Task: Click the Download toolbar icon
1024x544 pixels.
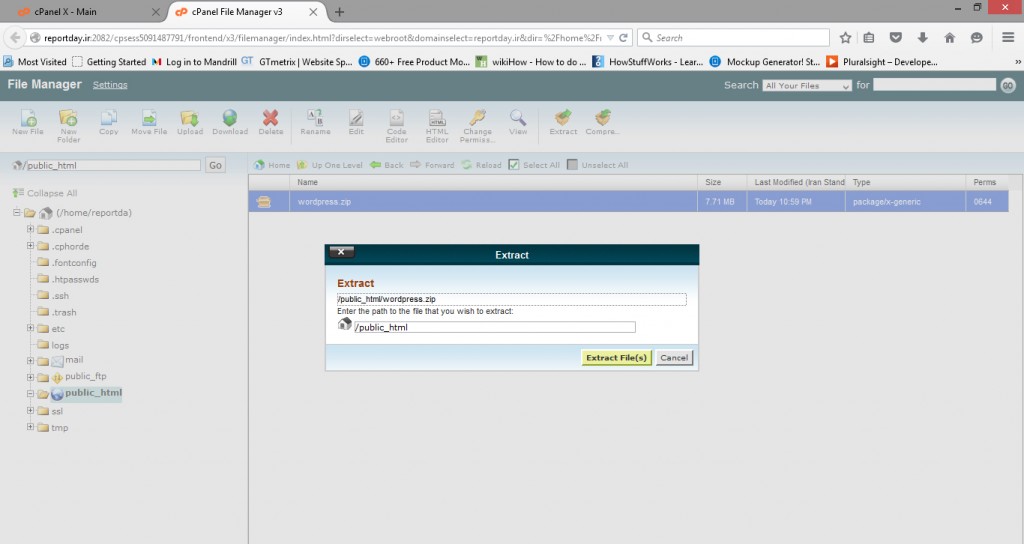Action: 230,119
